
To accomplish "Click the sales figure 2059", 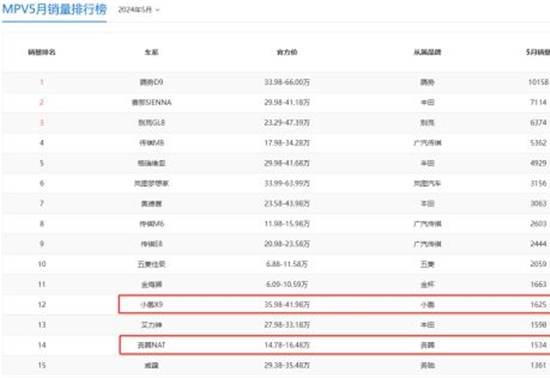I will pos(538,264).
